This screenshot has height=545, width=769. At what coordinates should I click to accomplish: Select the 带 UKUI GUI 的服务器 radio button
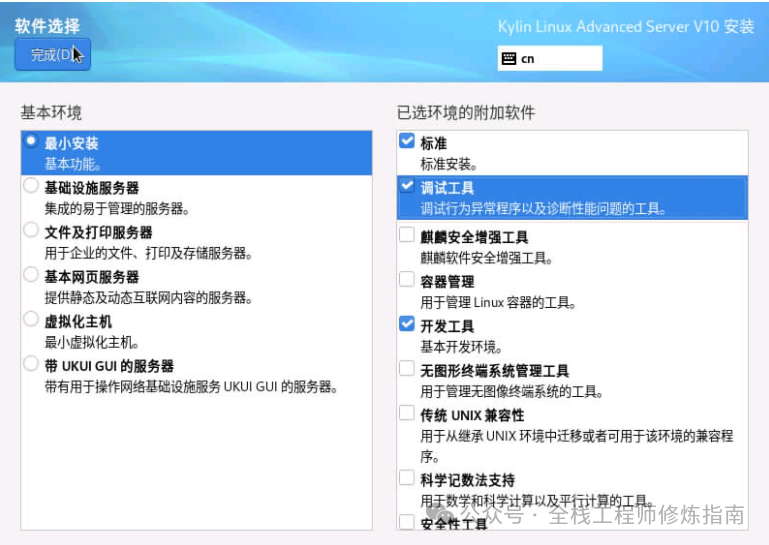coord(31,363)
